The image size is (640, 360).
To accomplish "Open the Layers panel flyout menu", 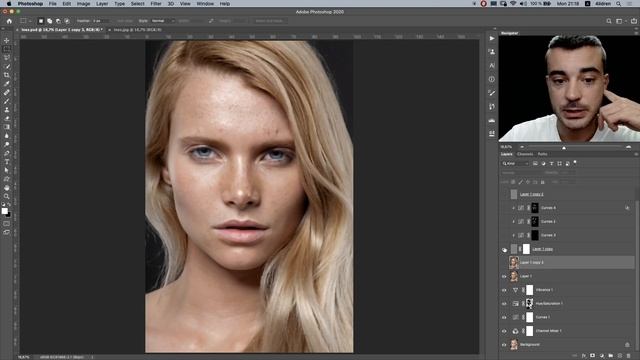I will click(636, 154).
